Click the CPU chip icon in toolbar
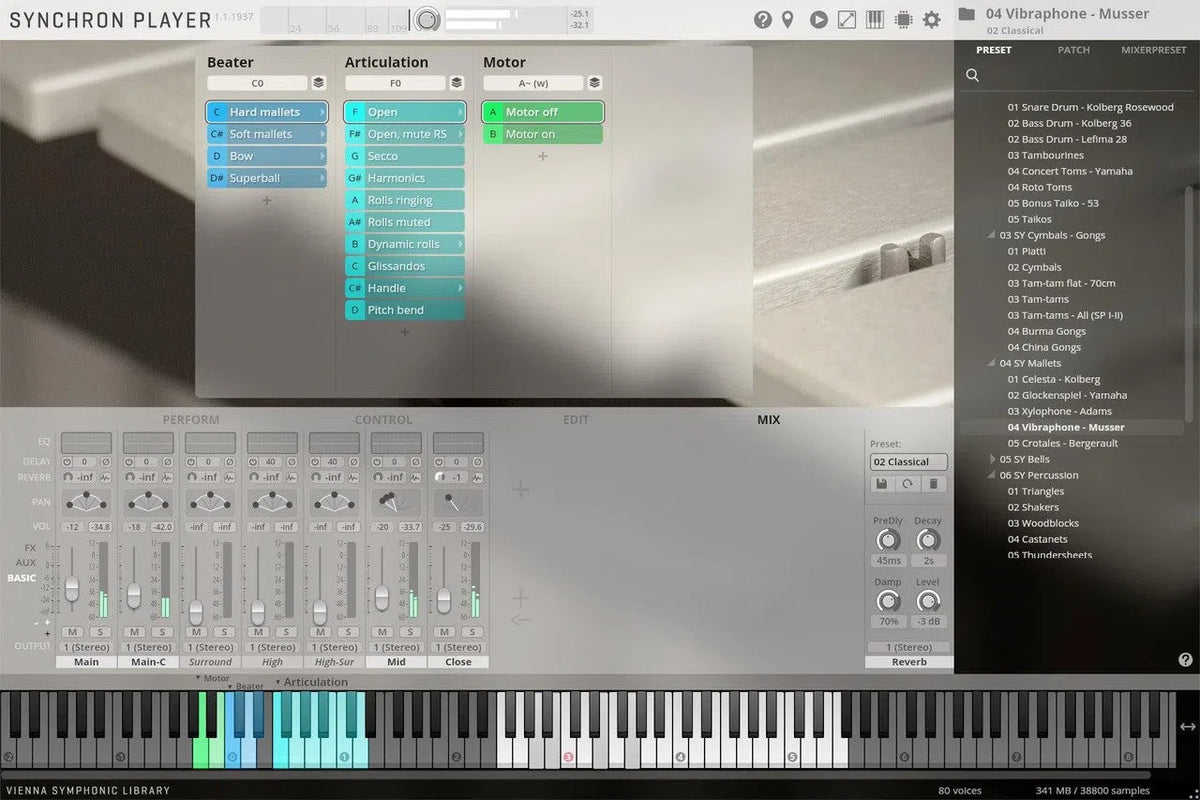The width and height of the screenshot is (1200, 800). (903, 19)
